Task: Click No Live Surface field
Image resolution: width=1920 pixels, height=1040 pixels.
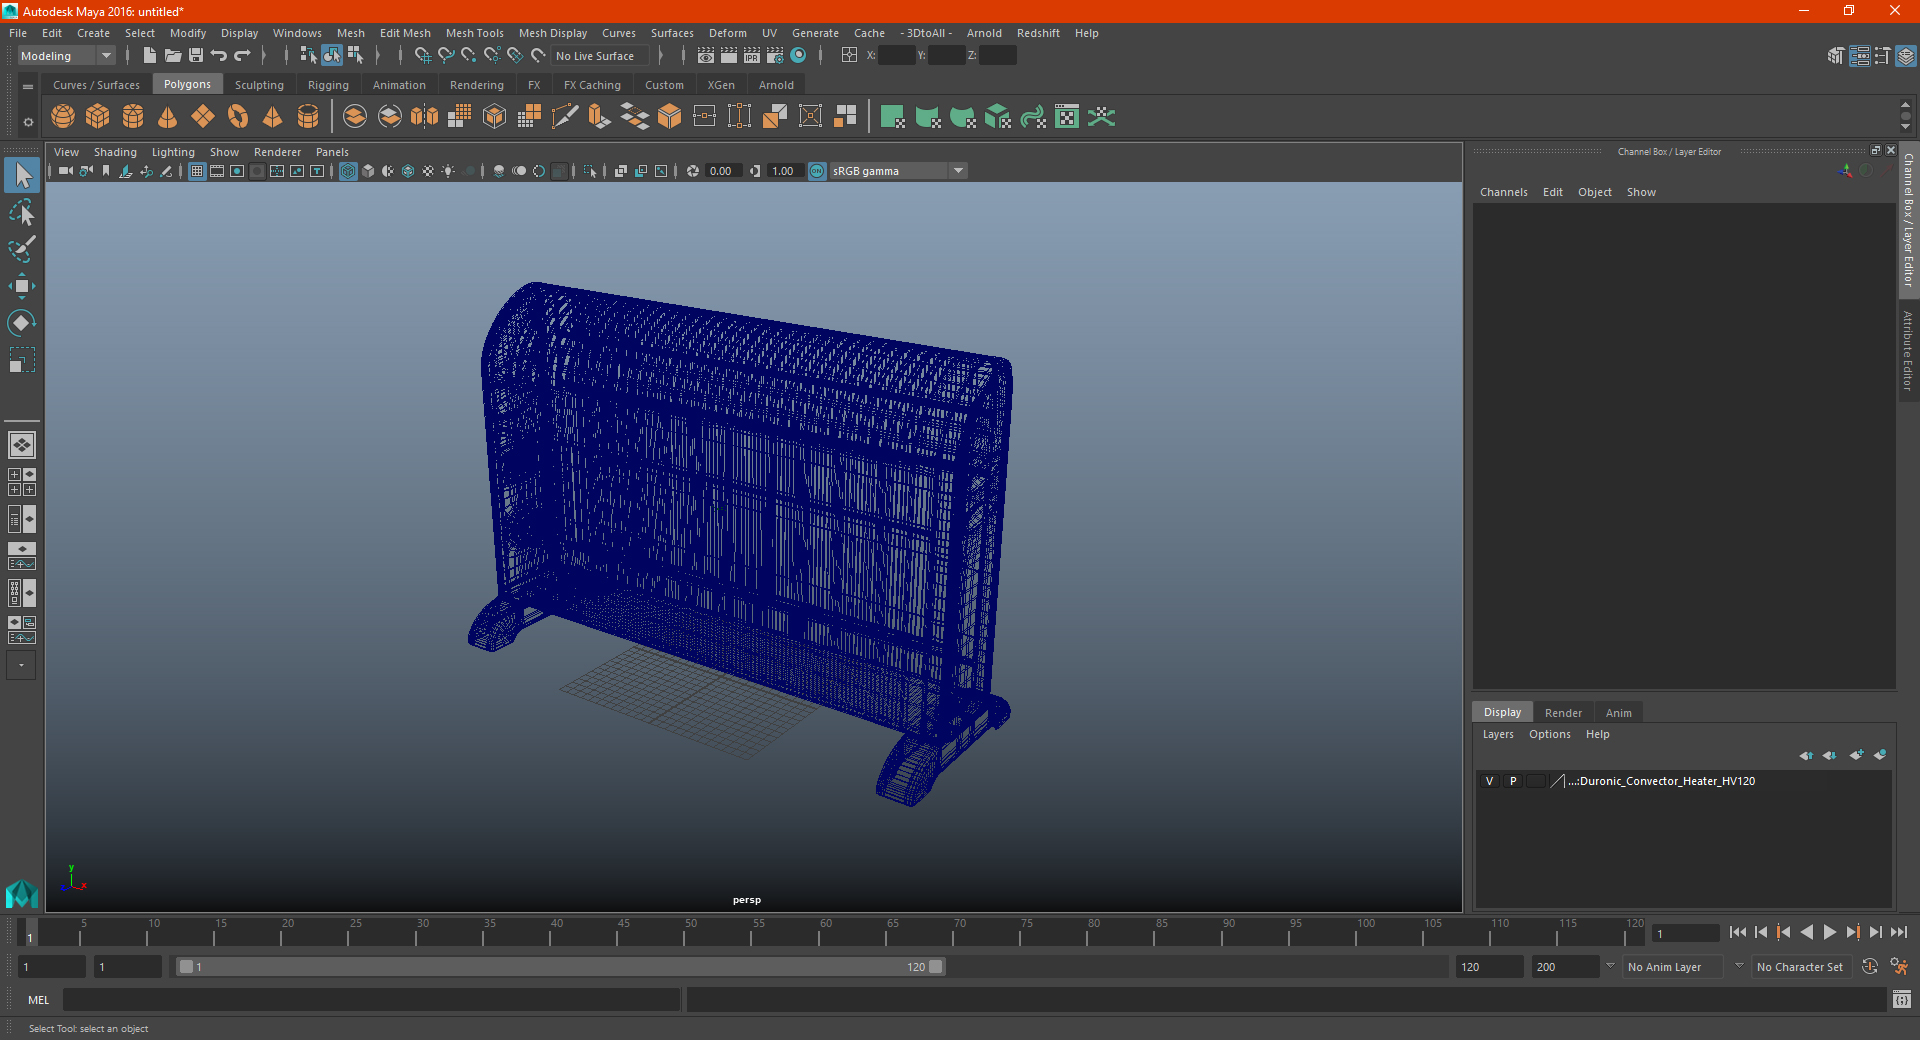Action: pyautogui.click(x=601, y=56)
